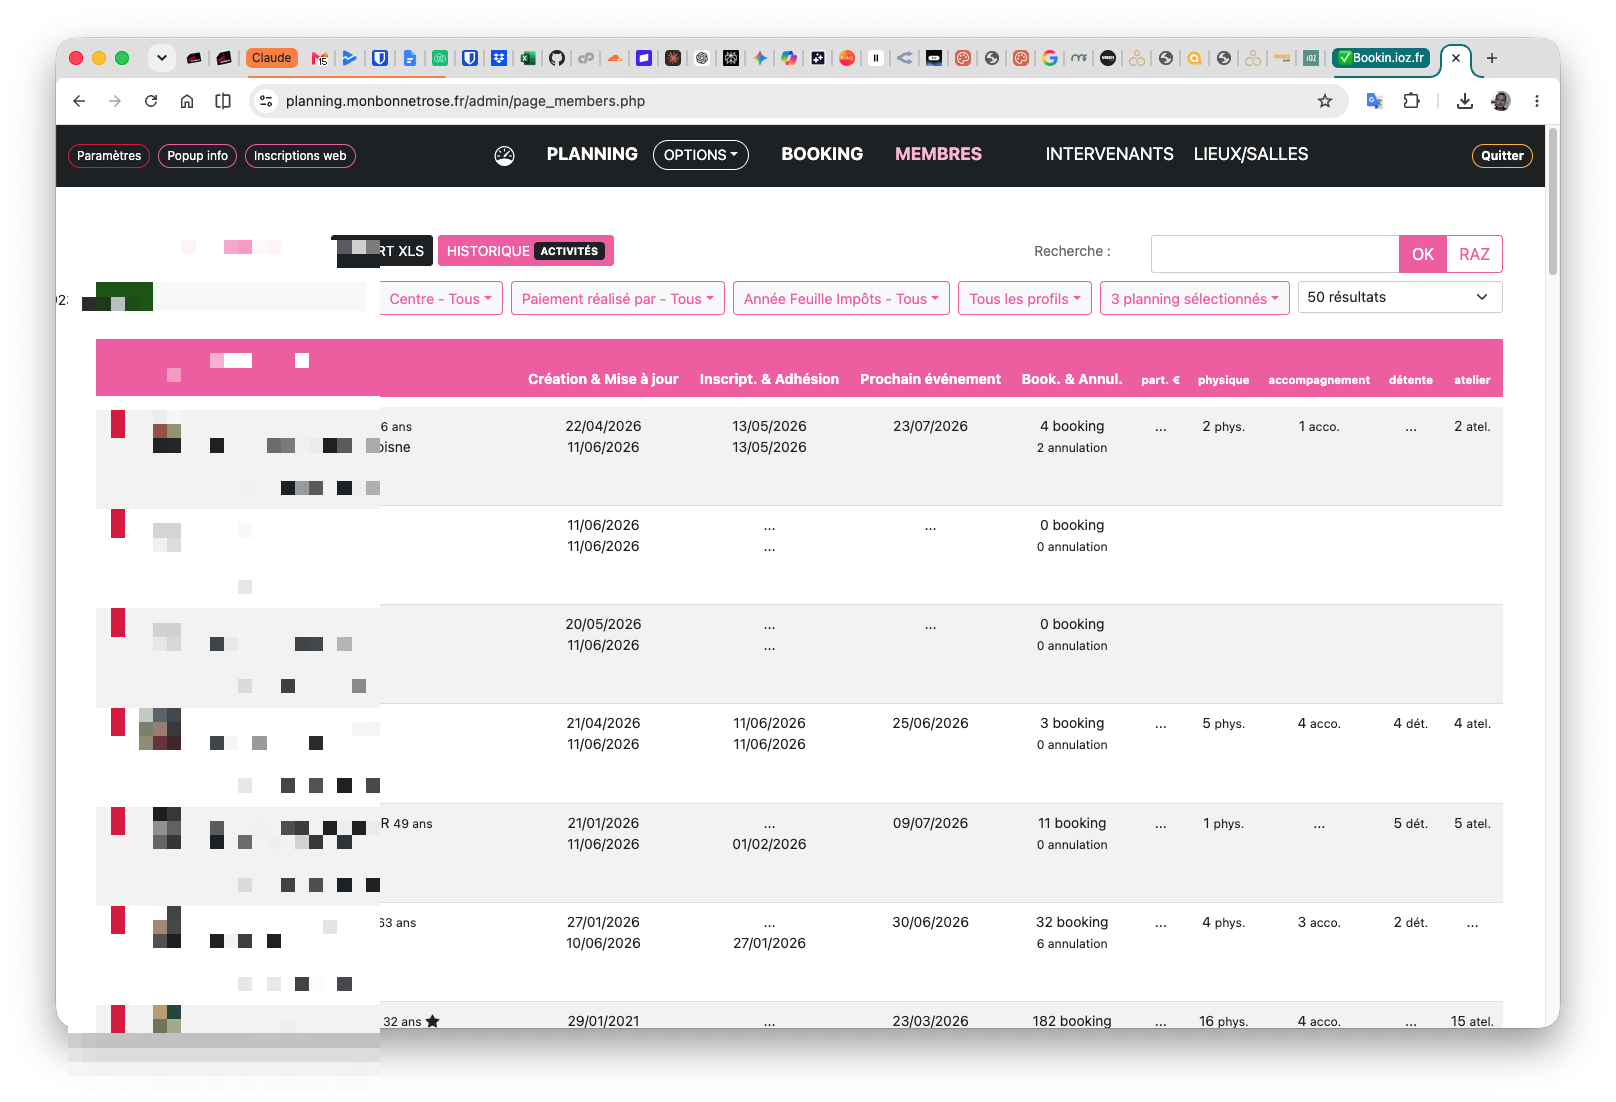
Task: Open the Tous les profils filter
Action: click(1025, 299)
